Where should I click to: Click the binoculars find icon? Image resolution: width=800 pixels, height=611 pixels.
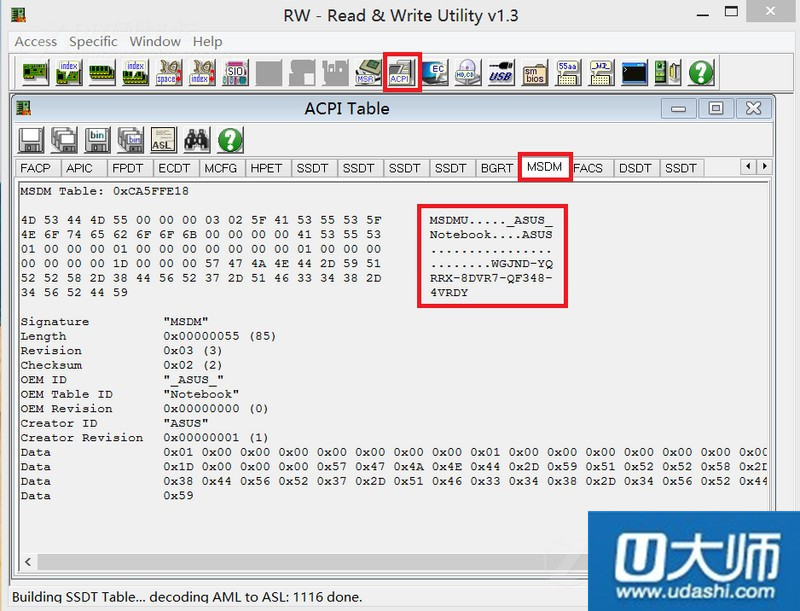(x=196, y=139)
